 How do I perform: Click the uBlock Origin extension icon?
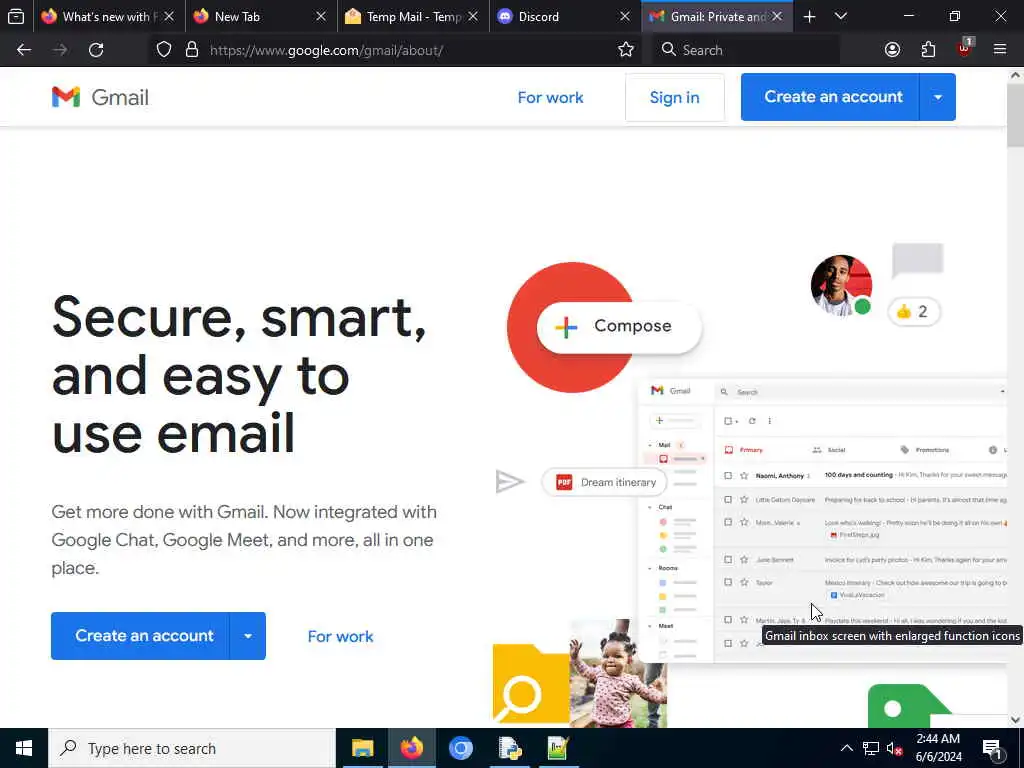(x=965, y=48)
